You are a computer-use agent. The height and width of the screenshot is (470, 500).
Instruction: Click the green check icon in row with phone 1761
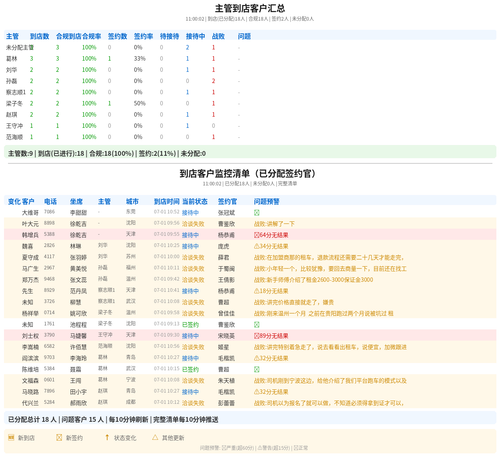pos(257,325)
